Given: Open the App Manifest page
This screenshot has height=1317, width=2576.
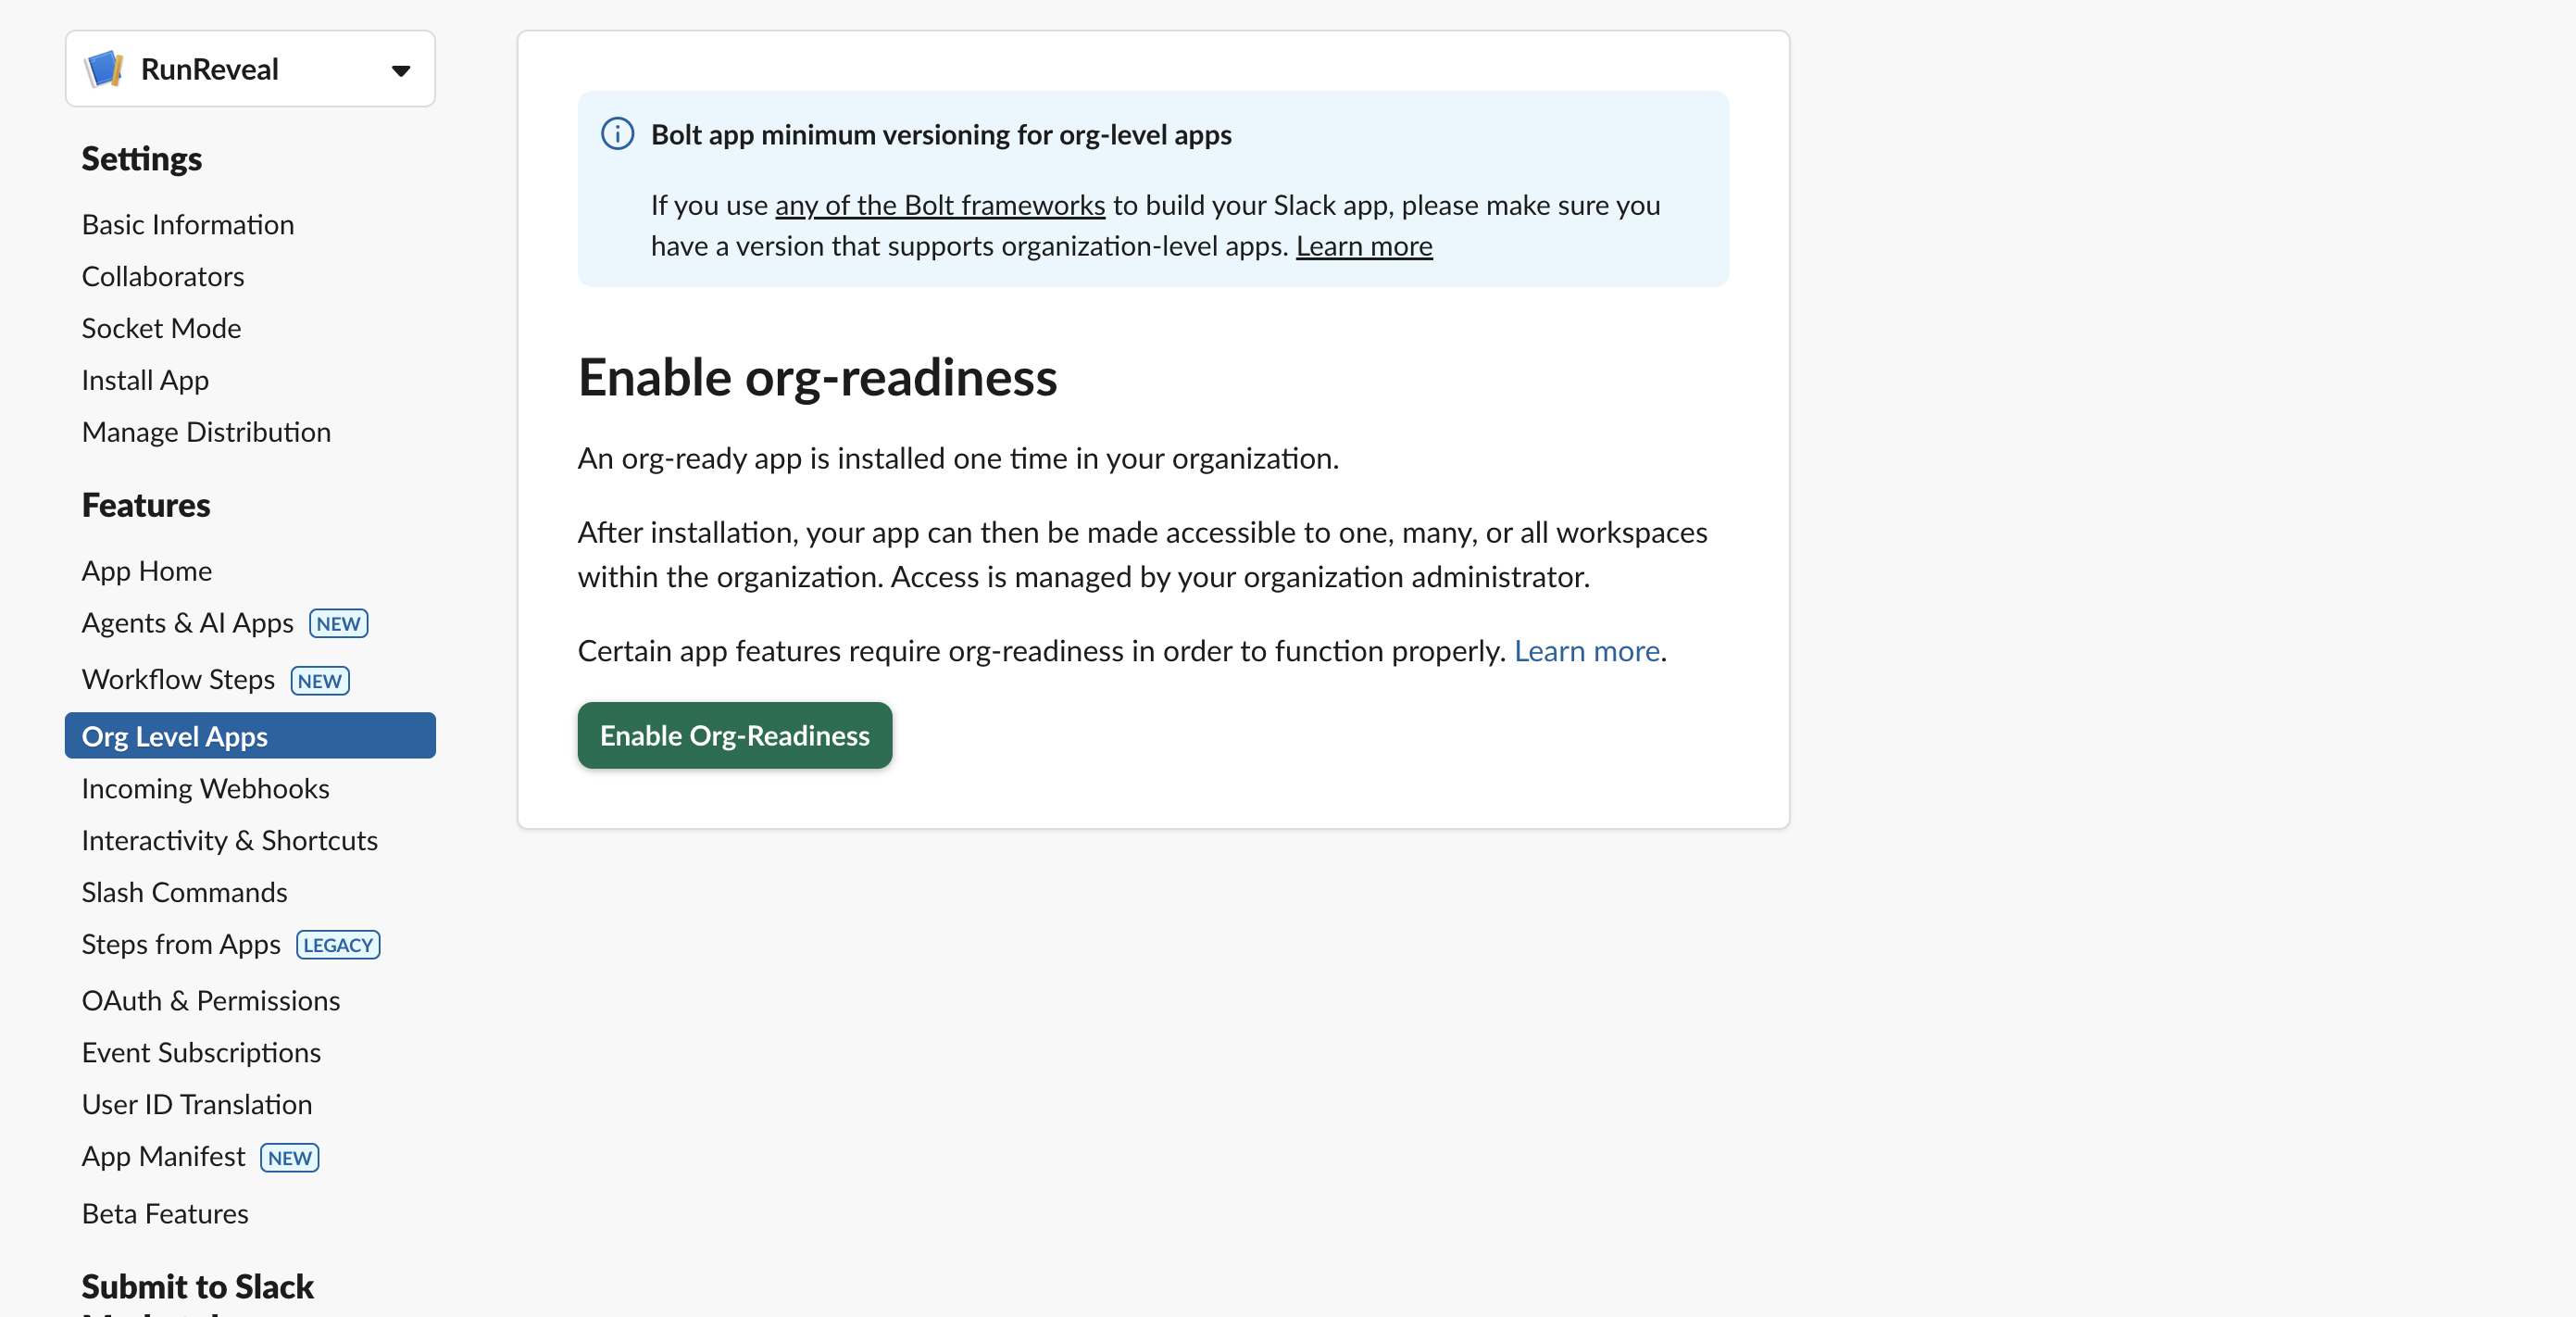Looking at the screenshot, I should [x=163, y=1156].
